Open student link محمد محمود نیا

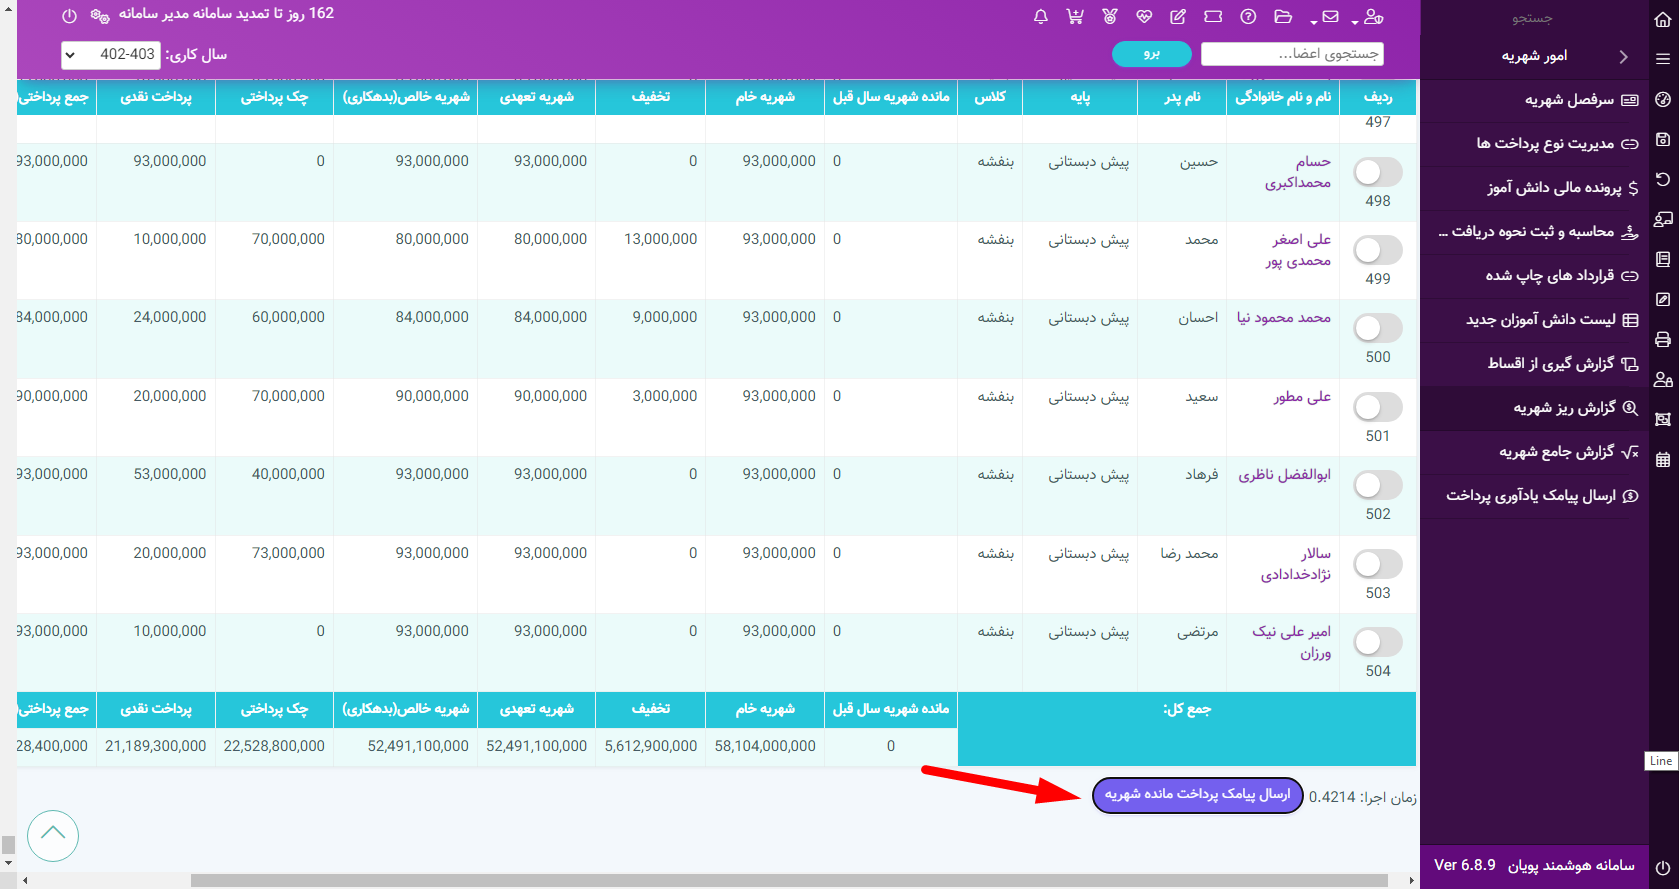point(1284,318)
